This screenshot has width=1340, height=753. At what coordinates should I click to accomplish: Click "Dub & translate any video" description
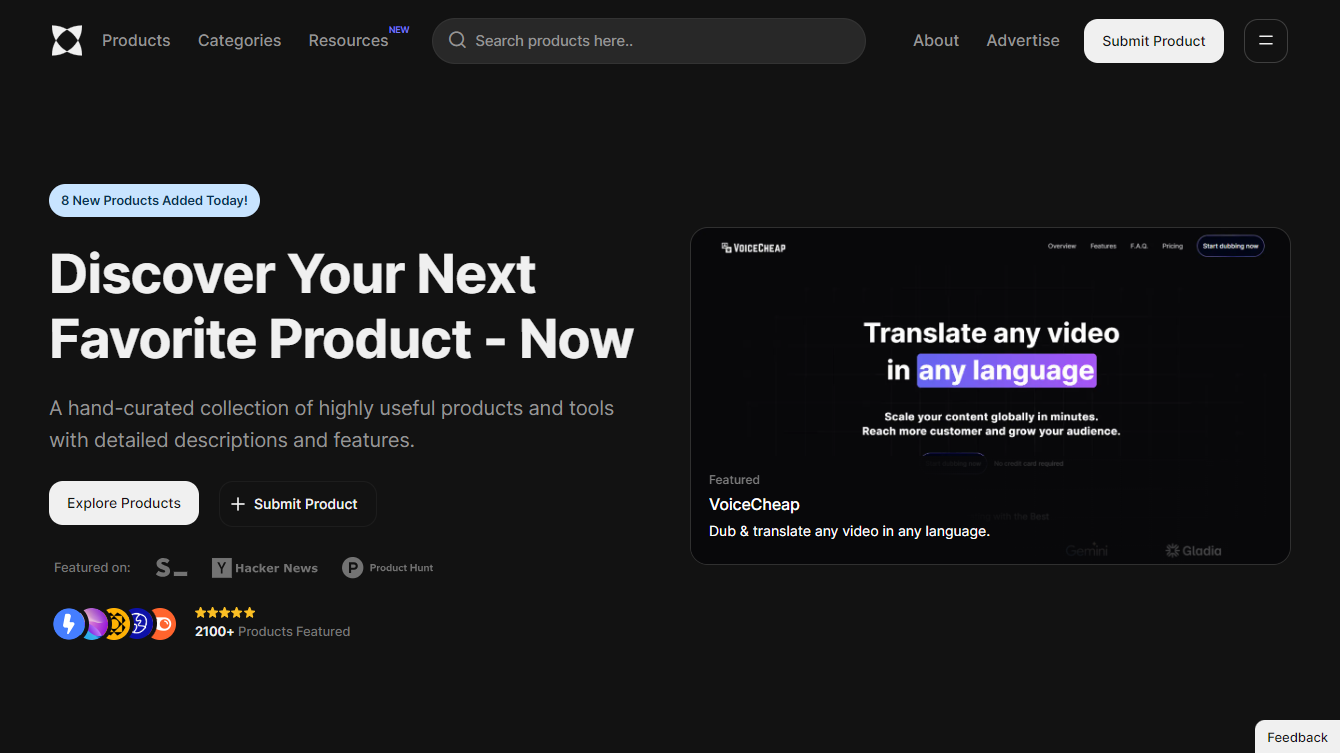coord(849,531)
